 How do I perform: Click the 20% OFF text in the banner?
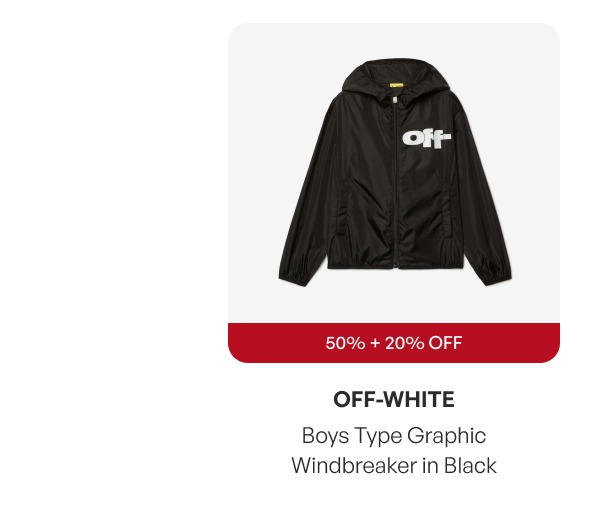(x=424, y=343)
